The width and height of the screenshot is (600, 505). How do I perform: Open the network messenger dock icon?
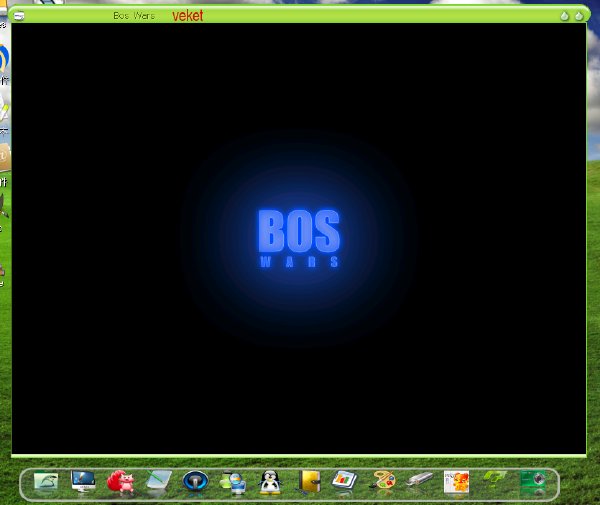pos(233,482)
